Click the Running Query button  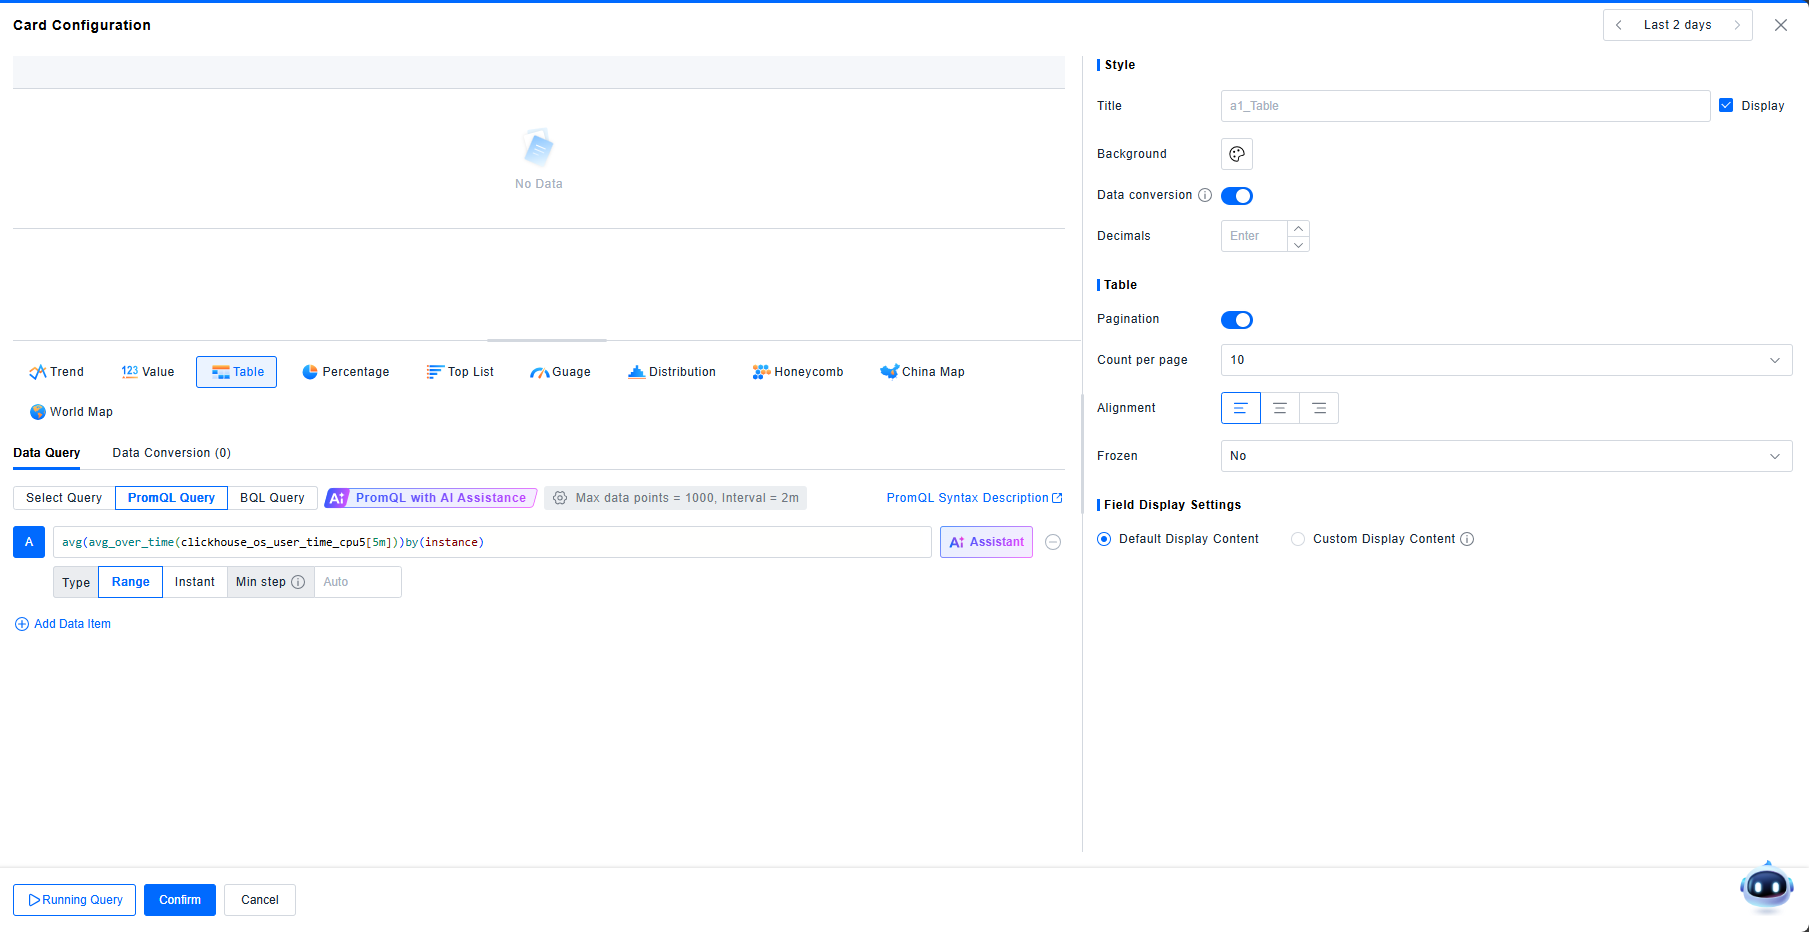75,900
